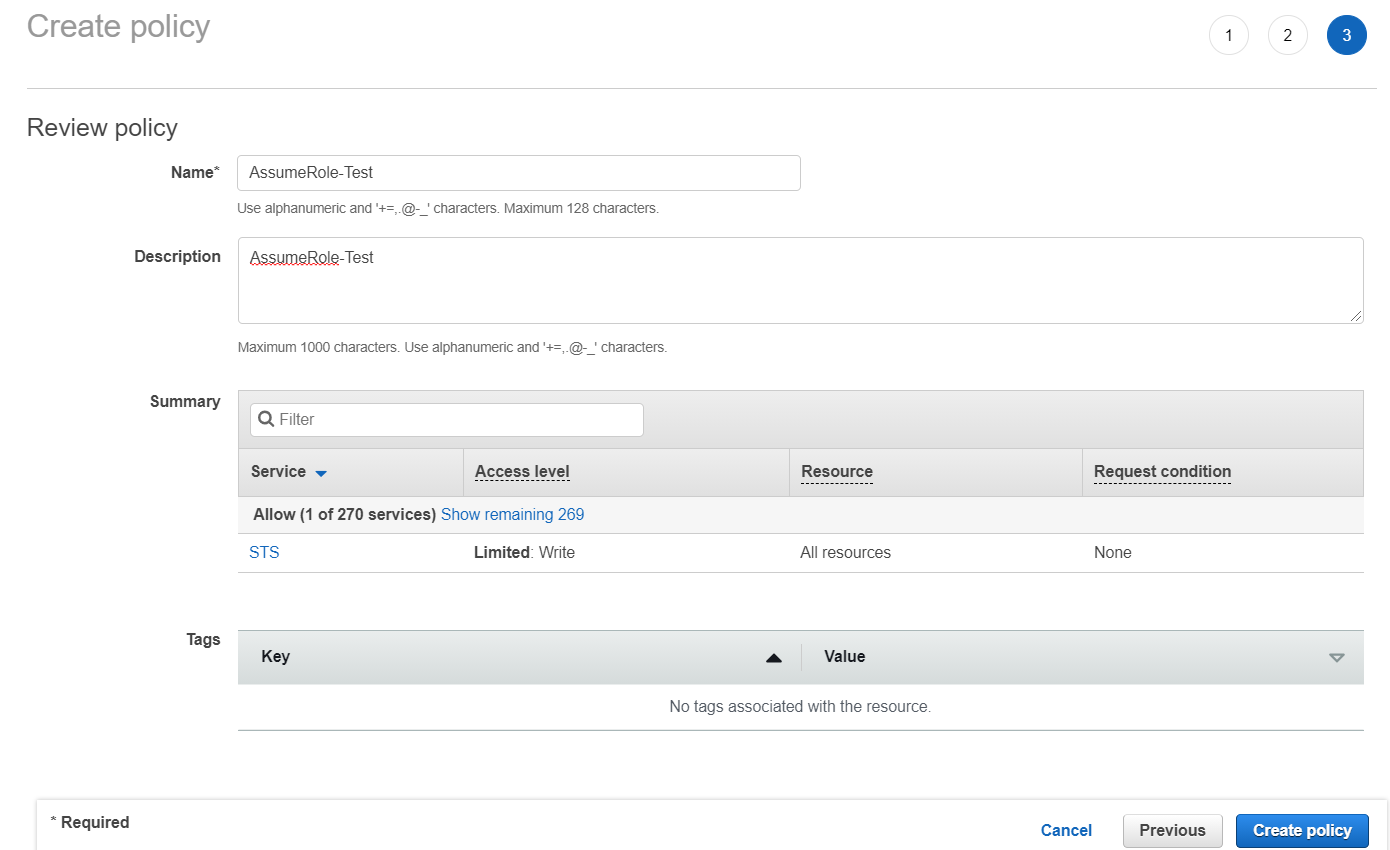Image resolution: width=1390 pixels, height=850 pixels.
Task: Select the active step 3 circle
Action: pos(1346,36)
